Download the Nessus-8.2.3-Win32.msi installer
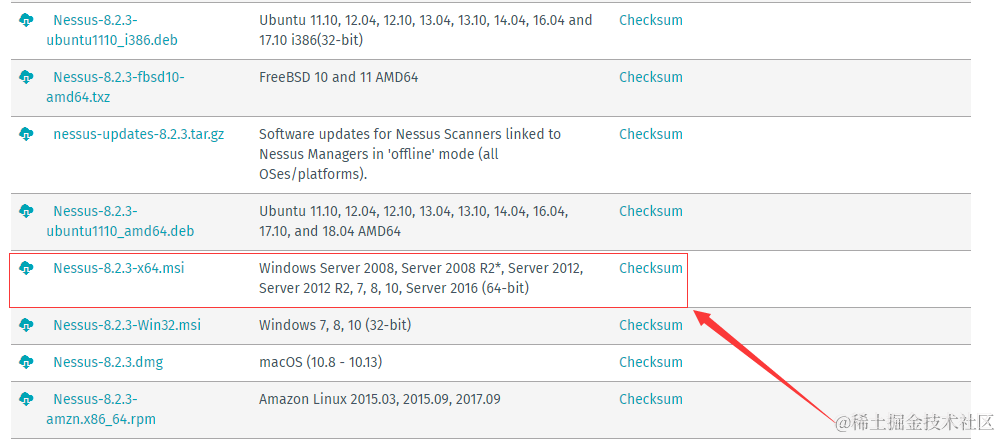Viewport: 1001px width, 439px height. tap(127, 325)
